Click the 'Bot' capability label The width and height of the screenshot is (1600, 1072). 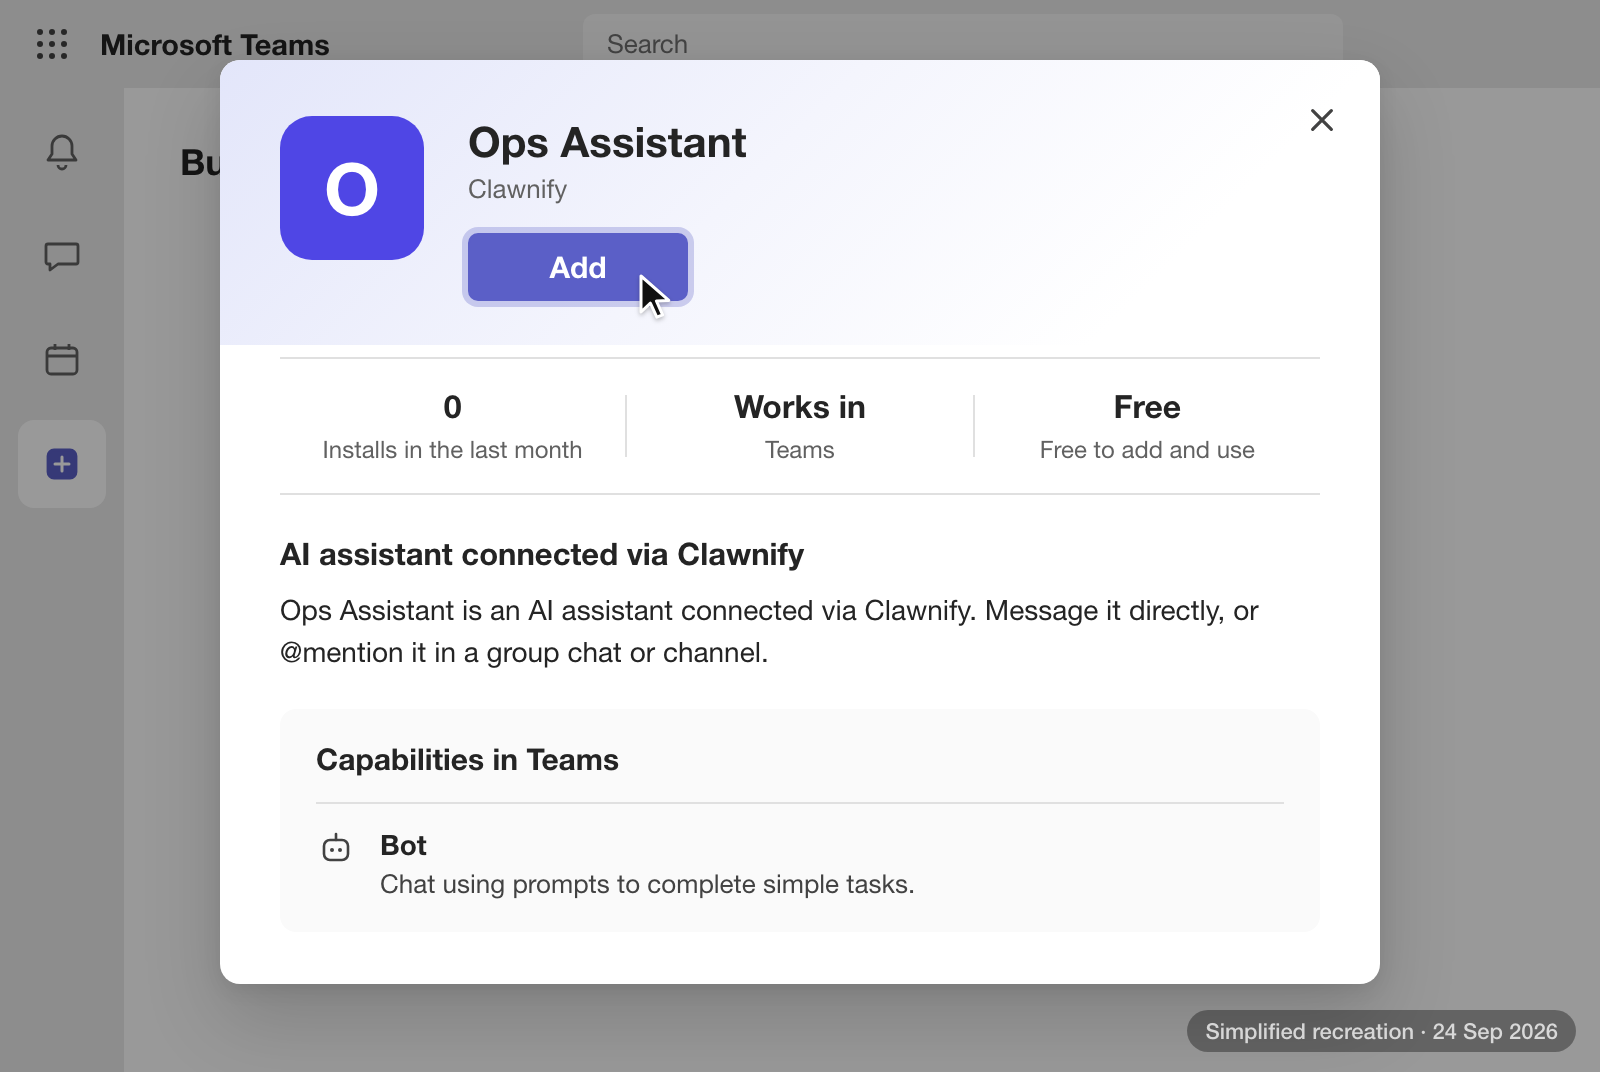(403, 845)
